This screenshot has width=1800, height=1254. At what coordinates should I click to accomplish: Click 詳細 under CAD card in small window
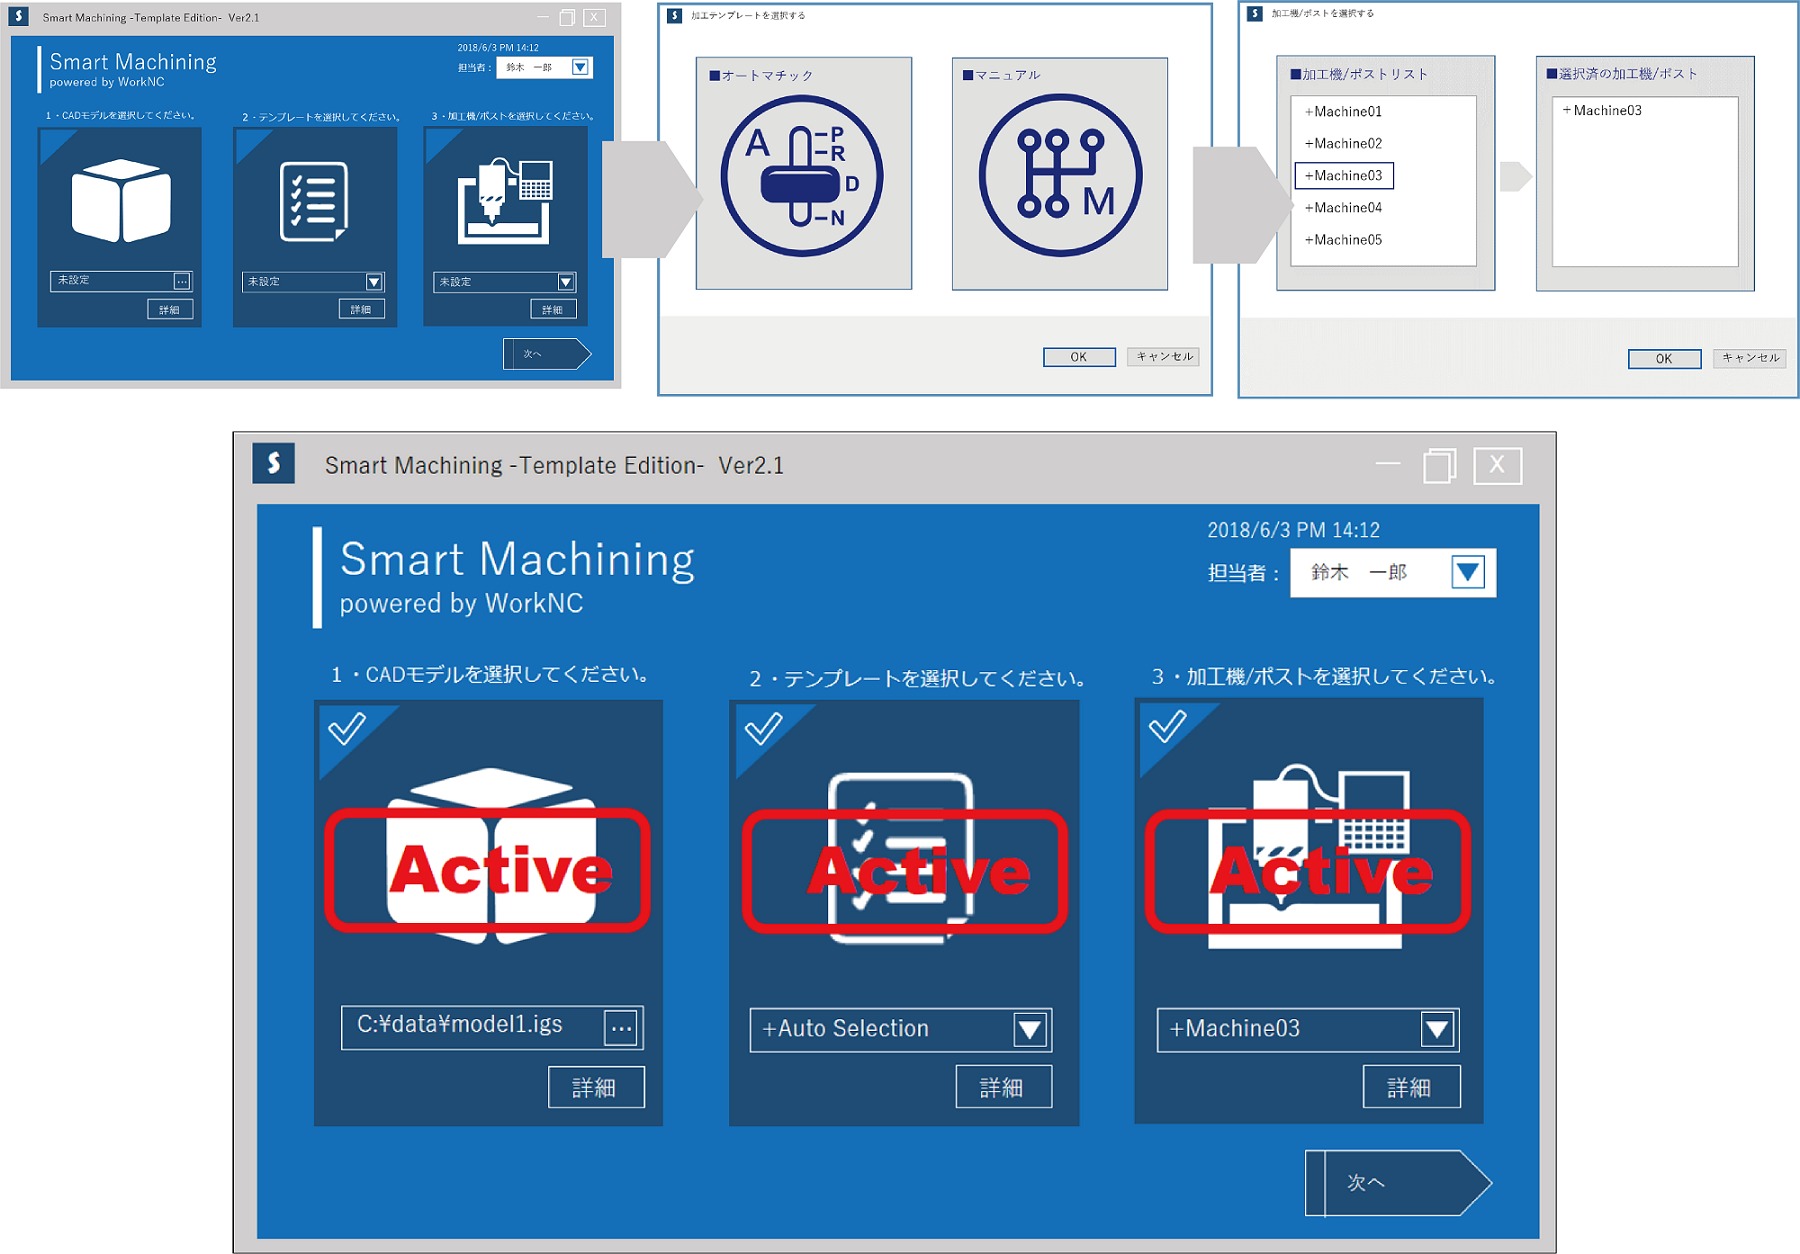tap(170, 310)
